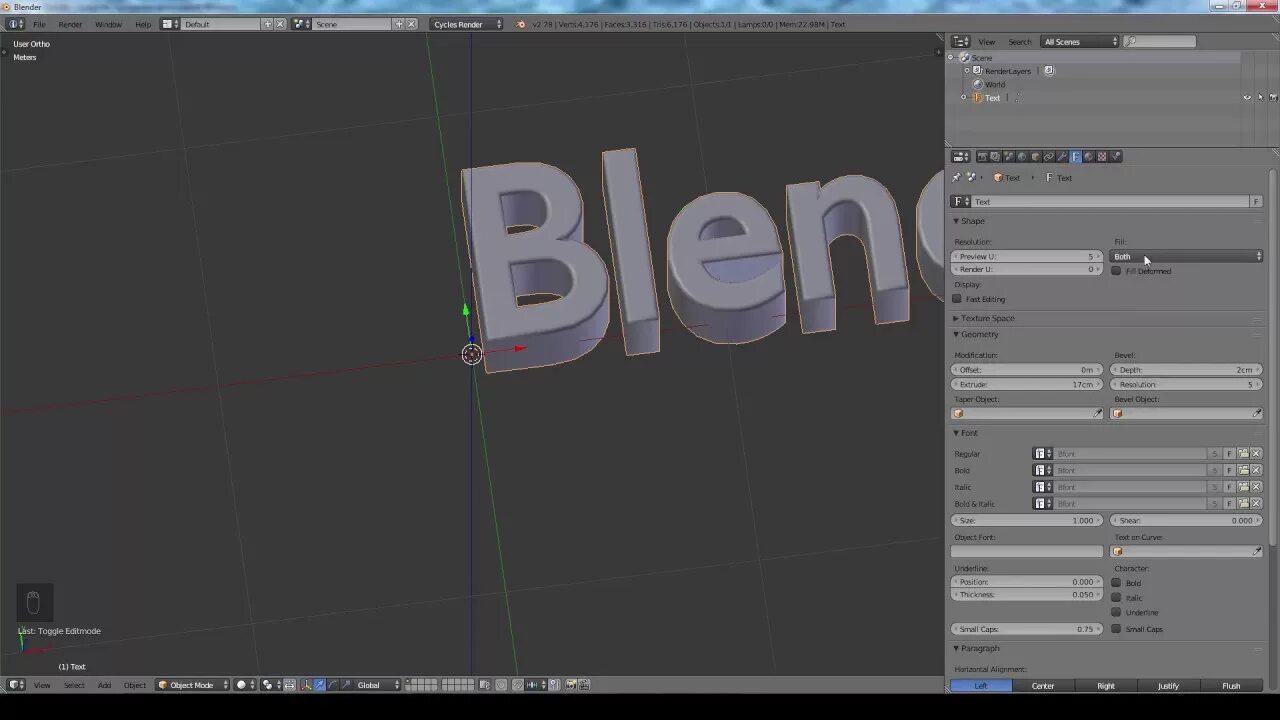
Task: Expand the Texture Space panel
Action: [987, 318]
